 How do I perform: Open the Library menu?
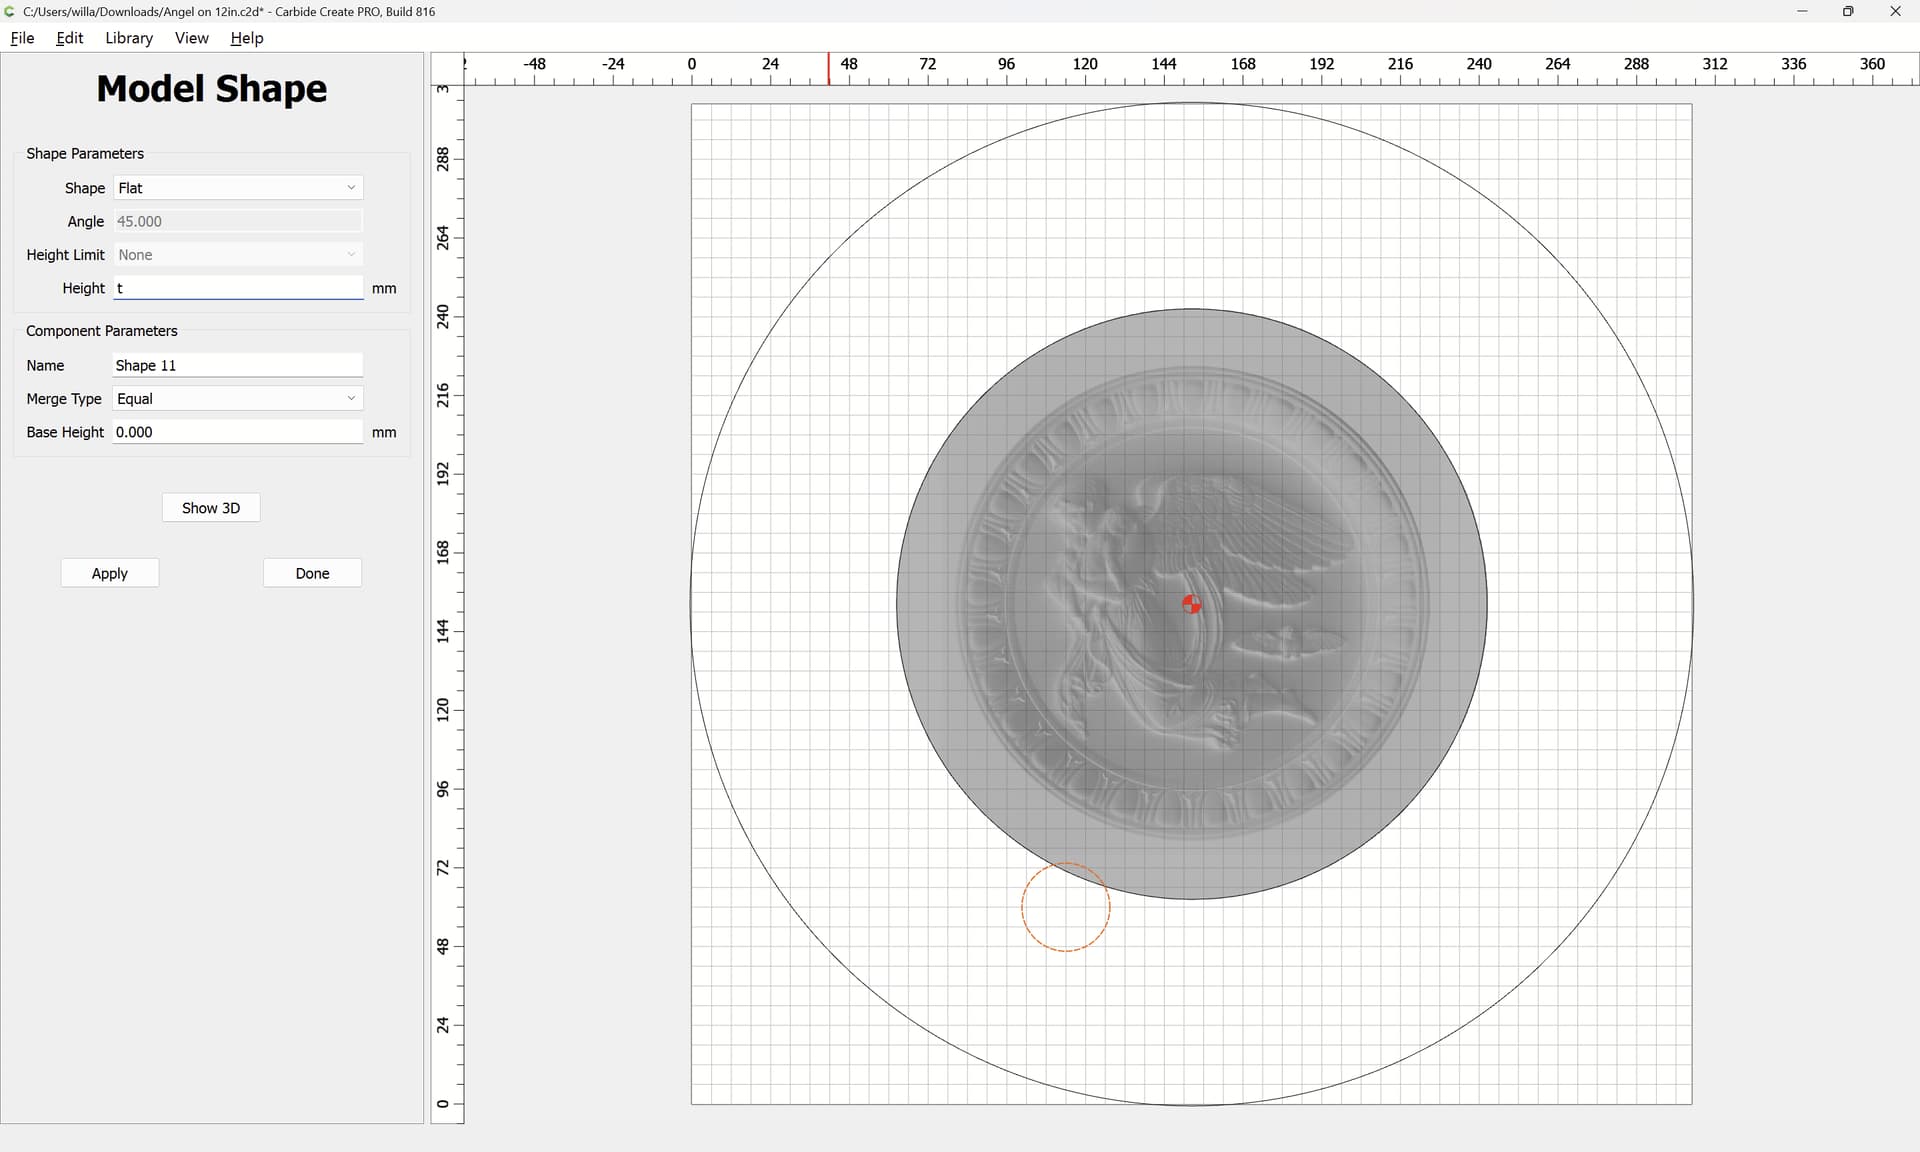coord(129,38)
